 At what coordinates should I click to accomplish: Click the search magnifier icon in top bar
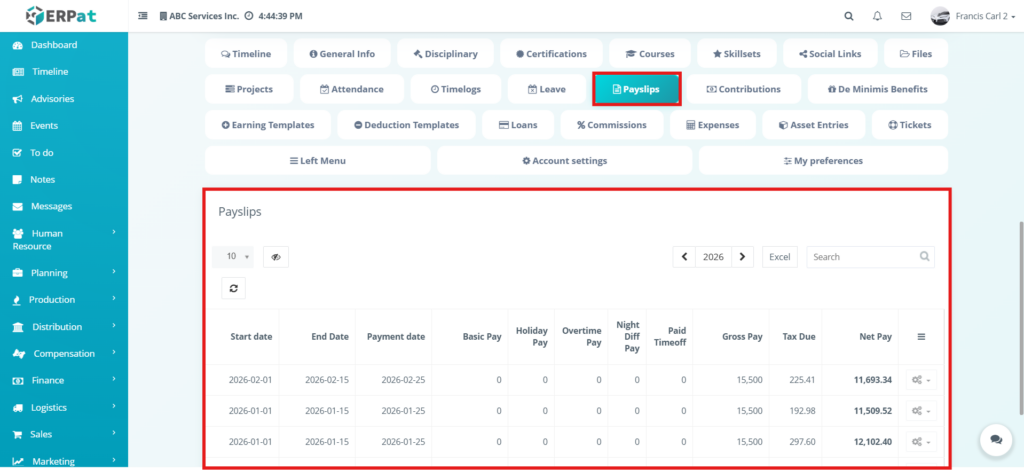click(849, 16)
